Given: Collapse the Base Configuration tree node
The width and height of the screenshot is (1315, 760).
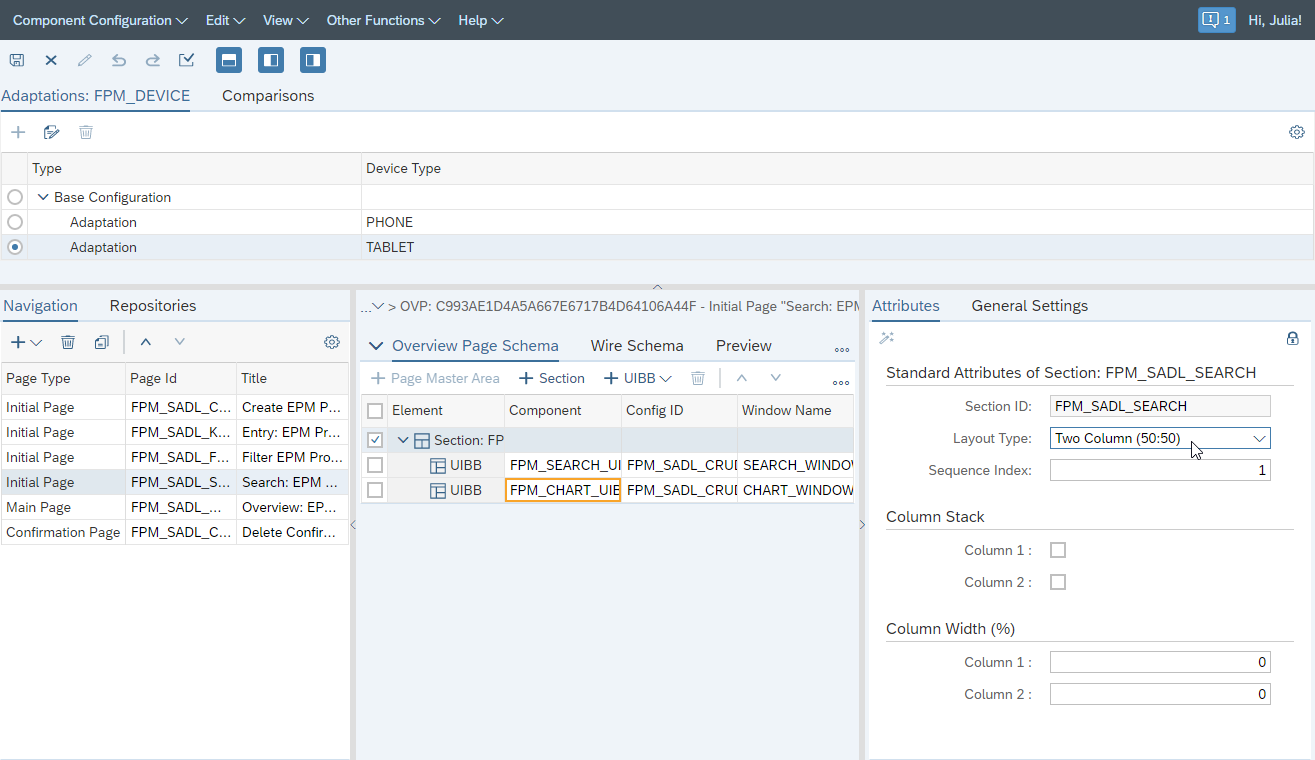Looking at the screenshot, I should coord(42,197).
